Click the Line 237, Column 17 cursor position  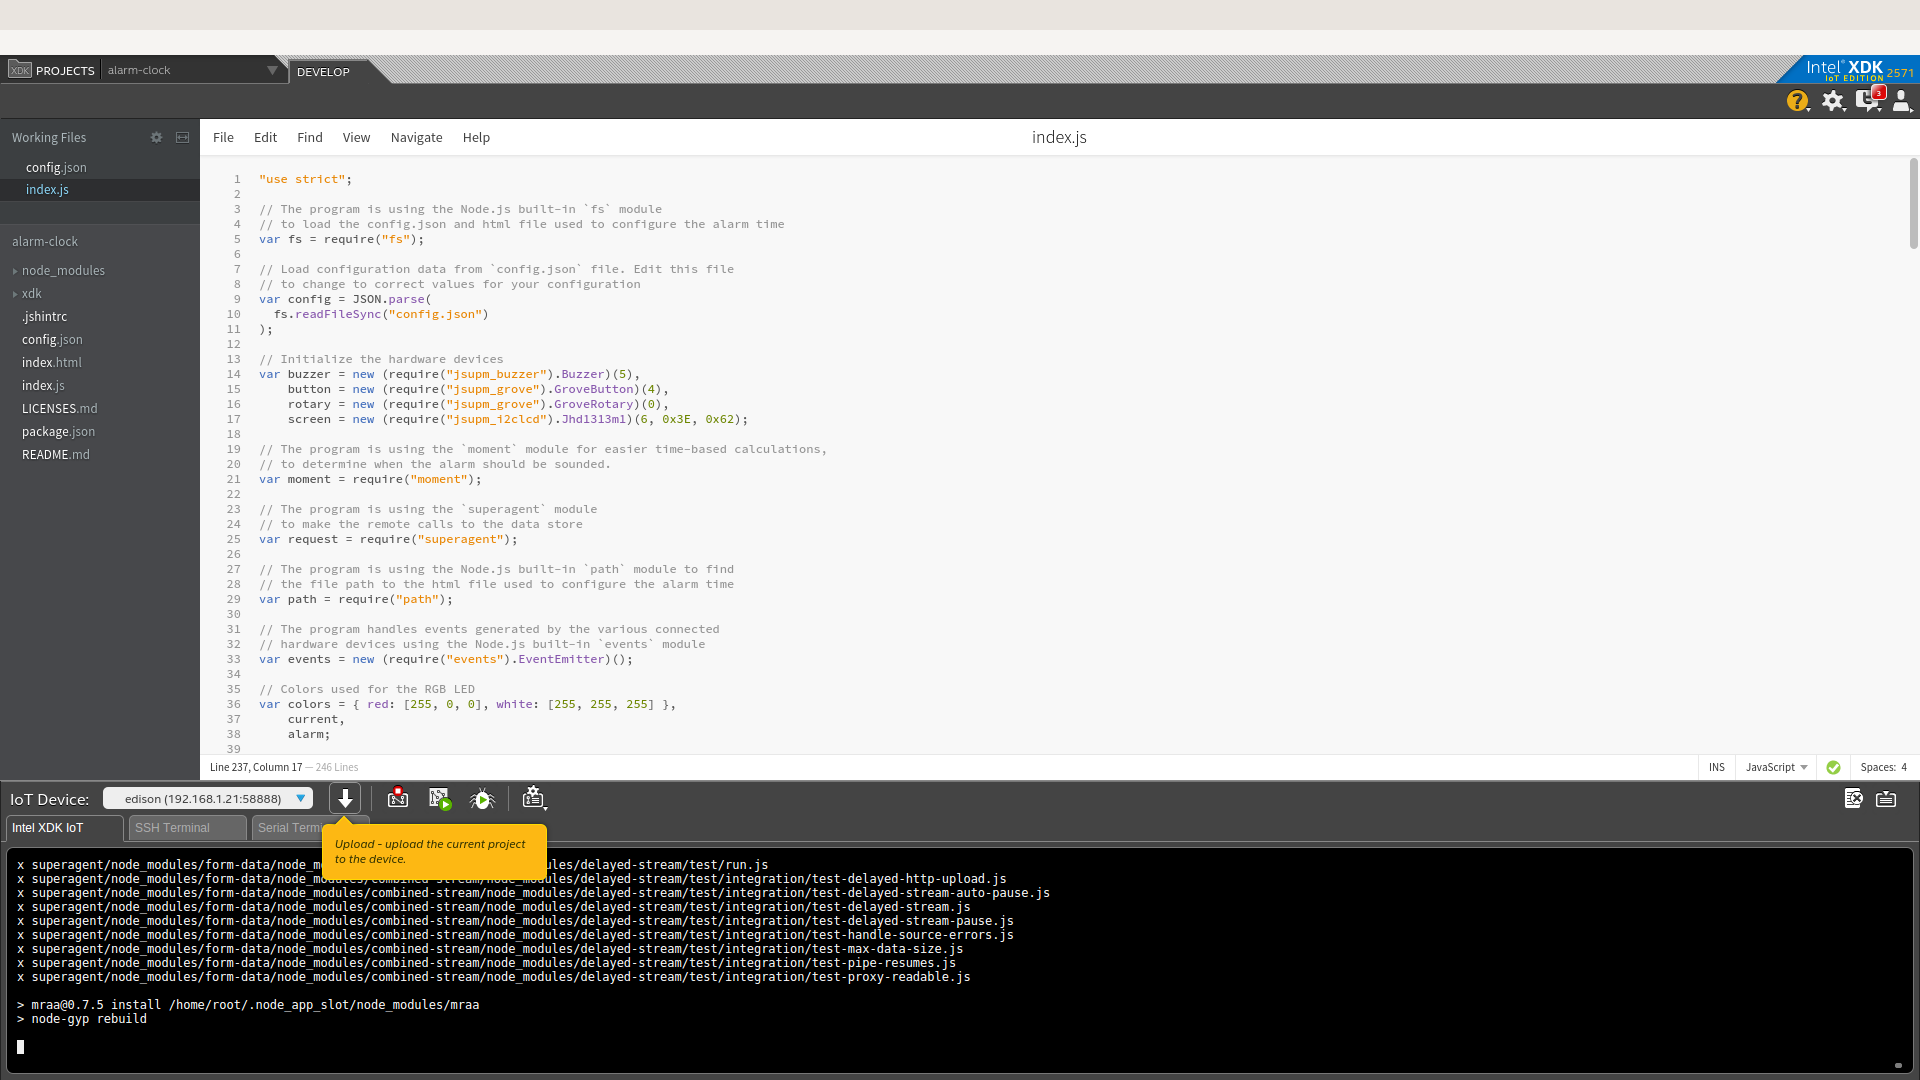click(256, 767)
